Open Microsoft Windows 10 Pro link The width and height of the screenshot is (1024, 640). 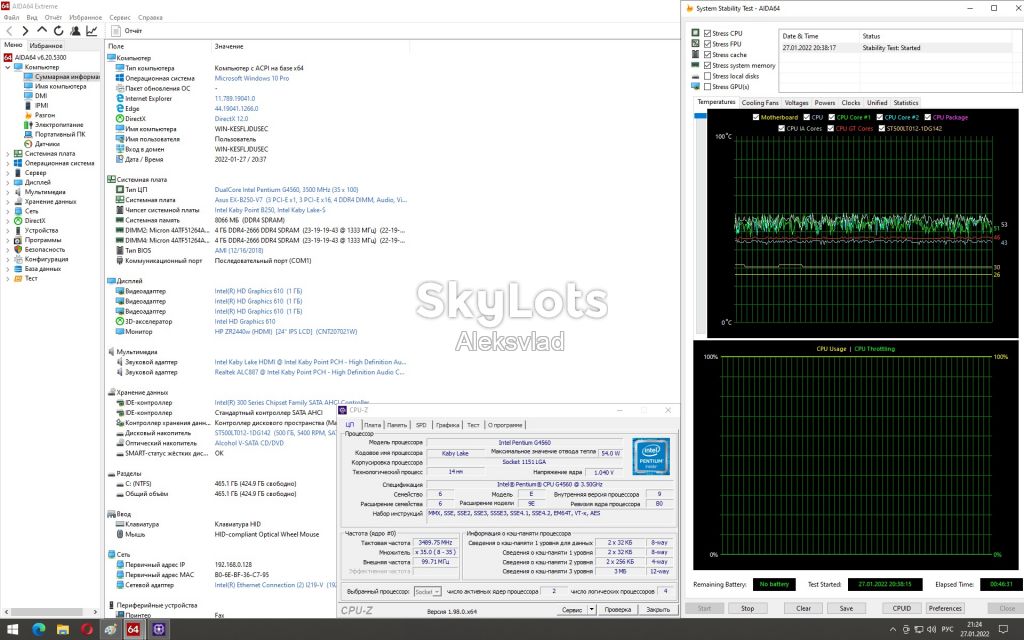click(251, 78)
